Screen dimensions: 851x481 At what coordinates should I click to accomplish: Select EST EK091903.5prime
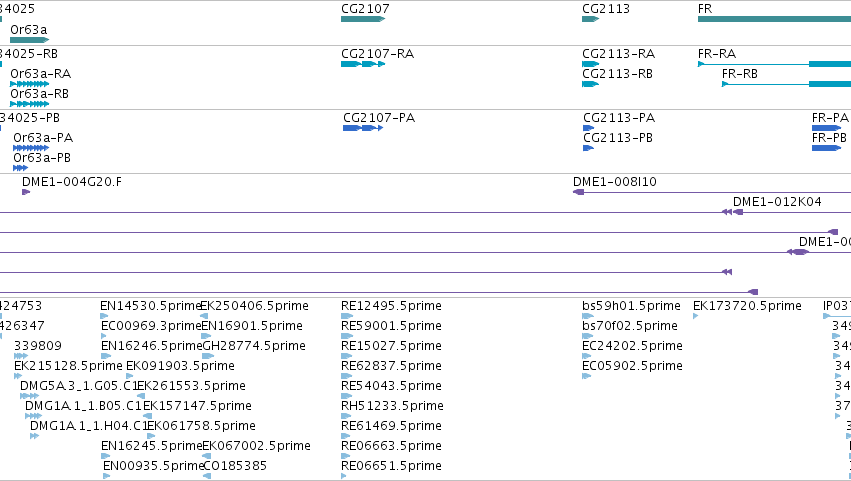pyautogui.click(x=130, y=376)
